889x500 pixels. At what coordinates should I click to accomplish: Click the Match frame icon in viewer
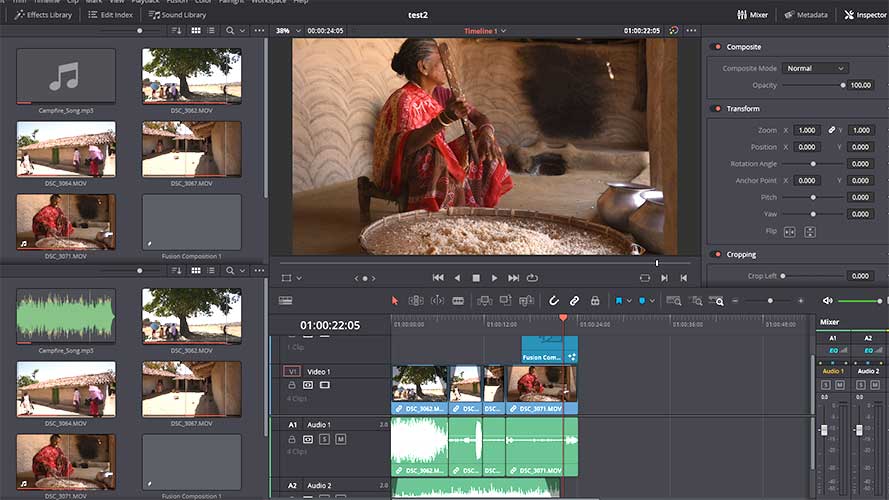tap(645, 278)
